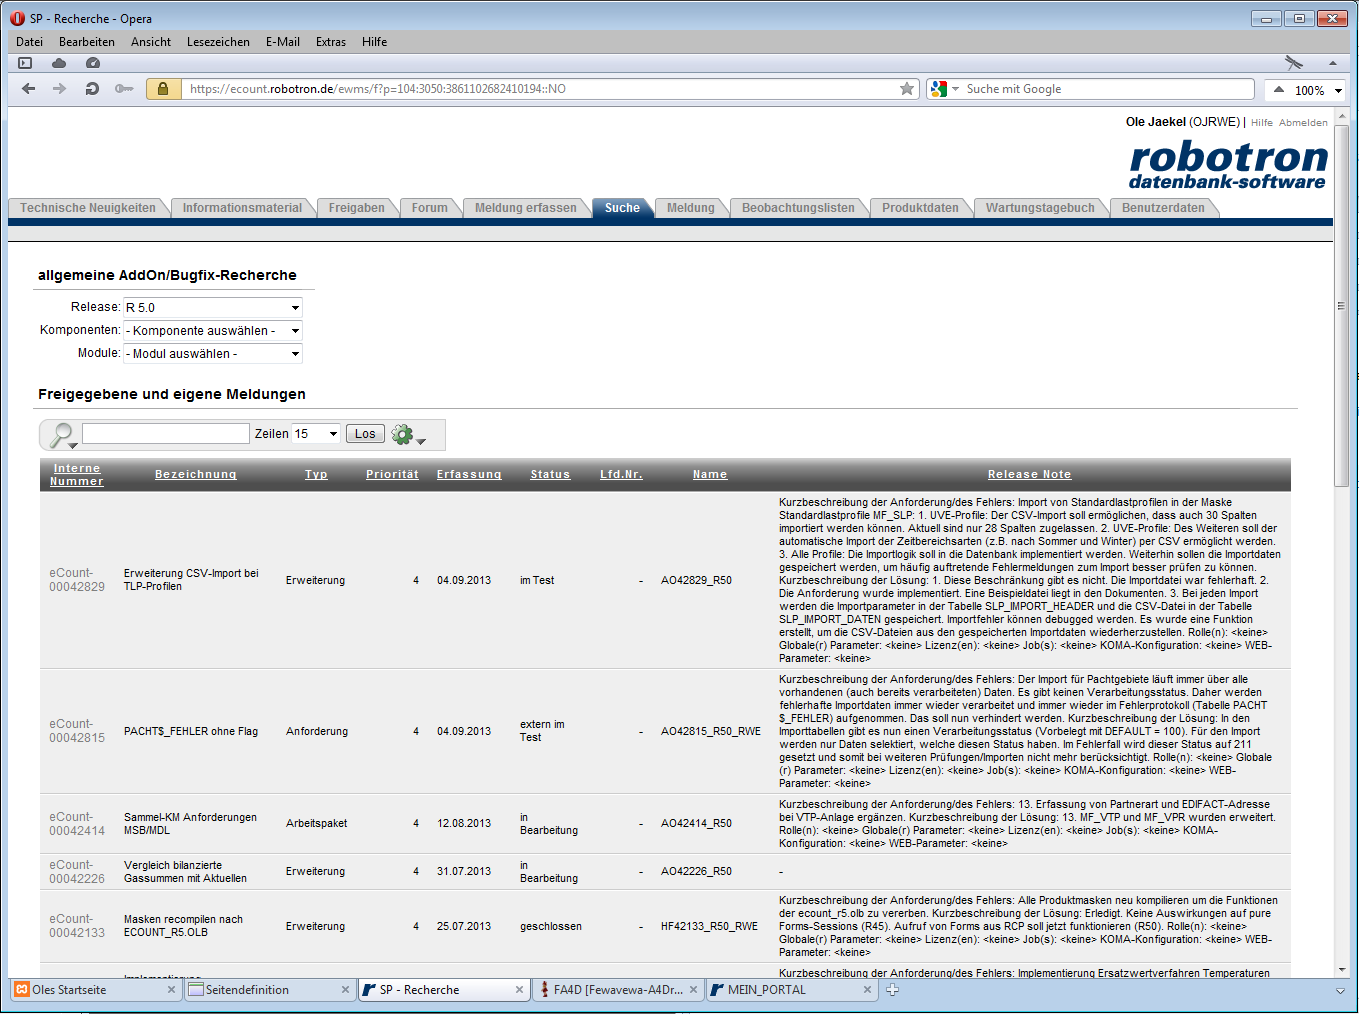Open the Module dropdown
The image size is (1359, 1014).
(212, 353)
